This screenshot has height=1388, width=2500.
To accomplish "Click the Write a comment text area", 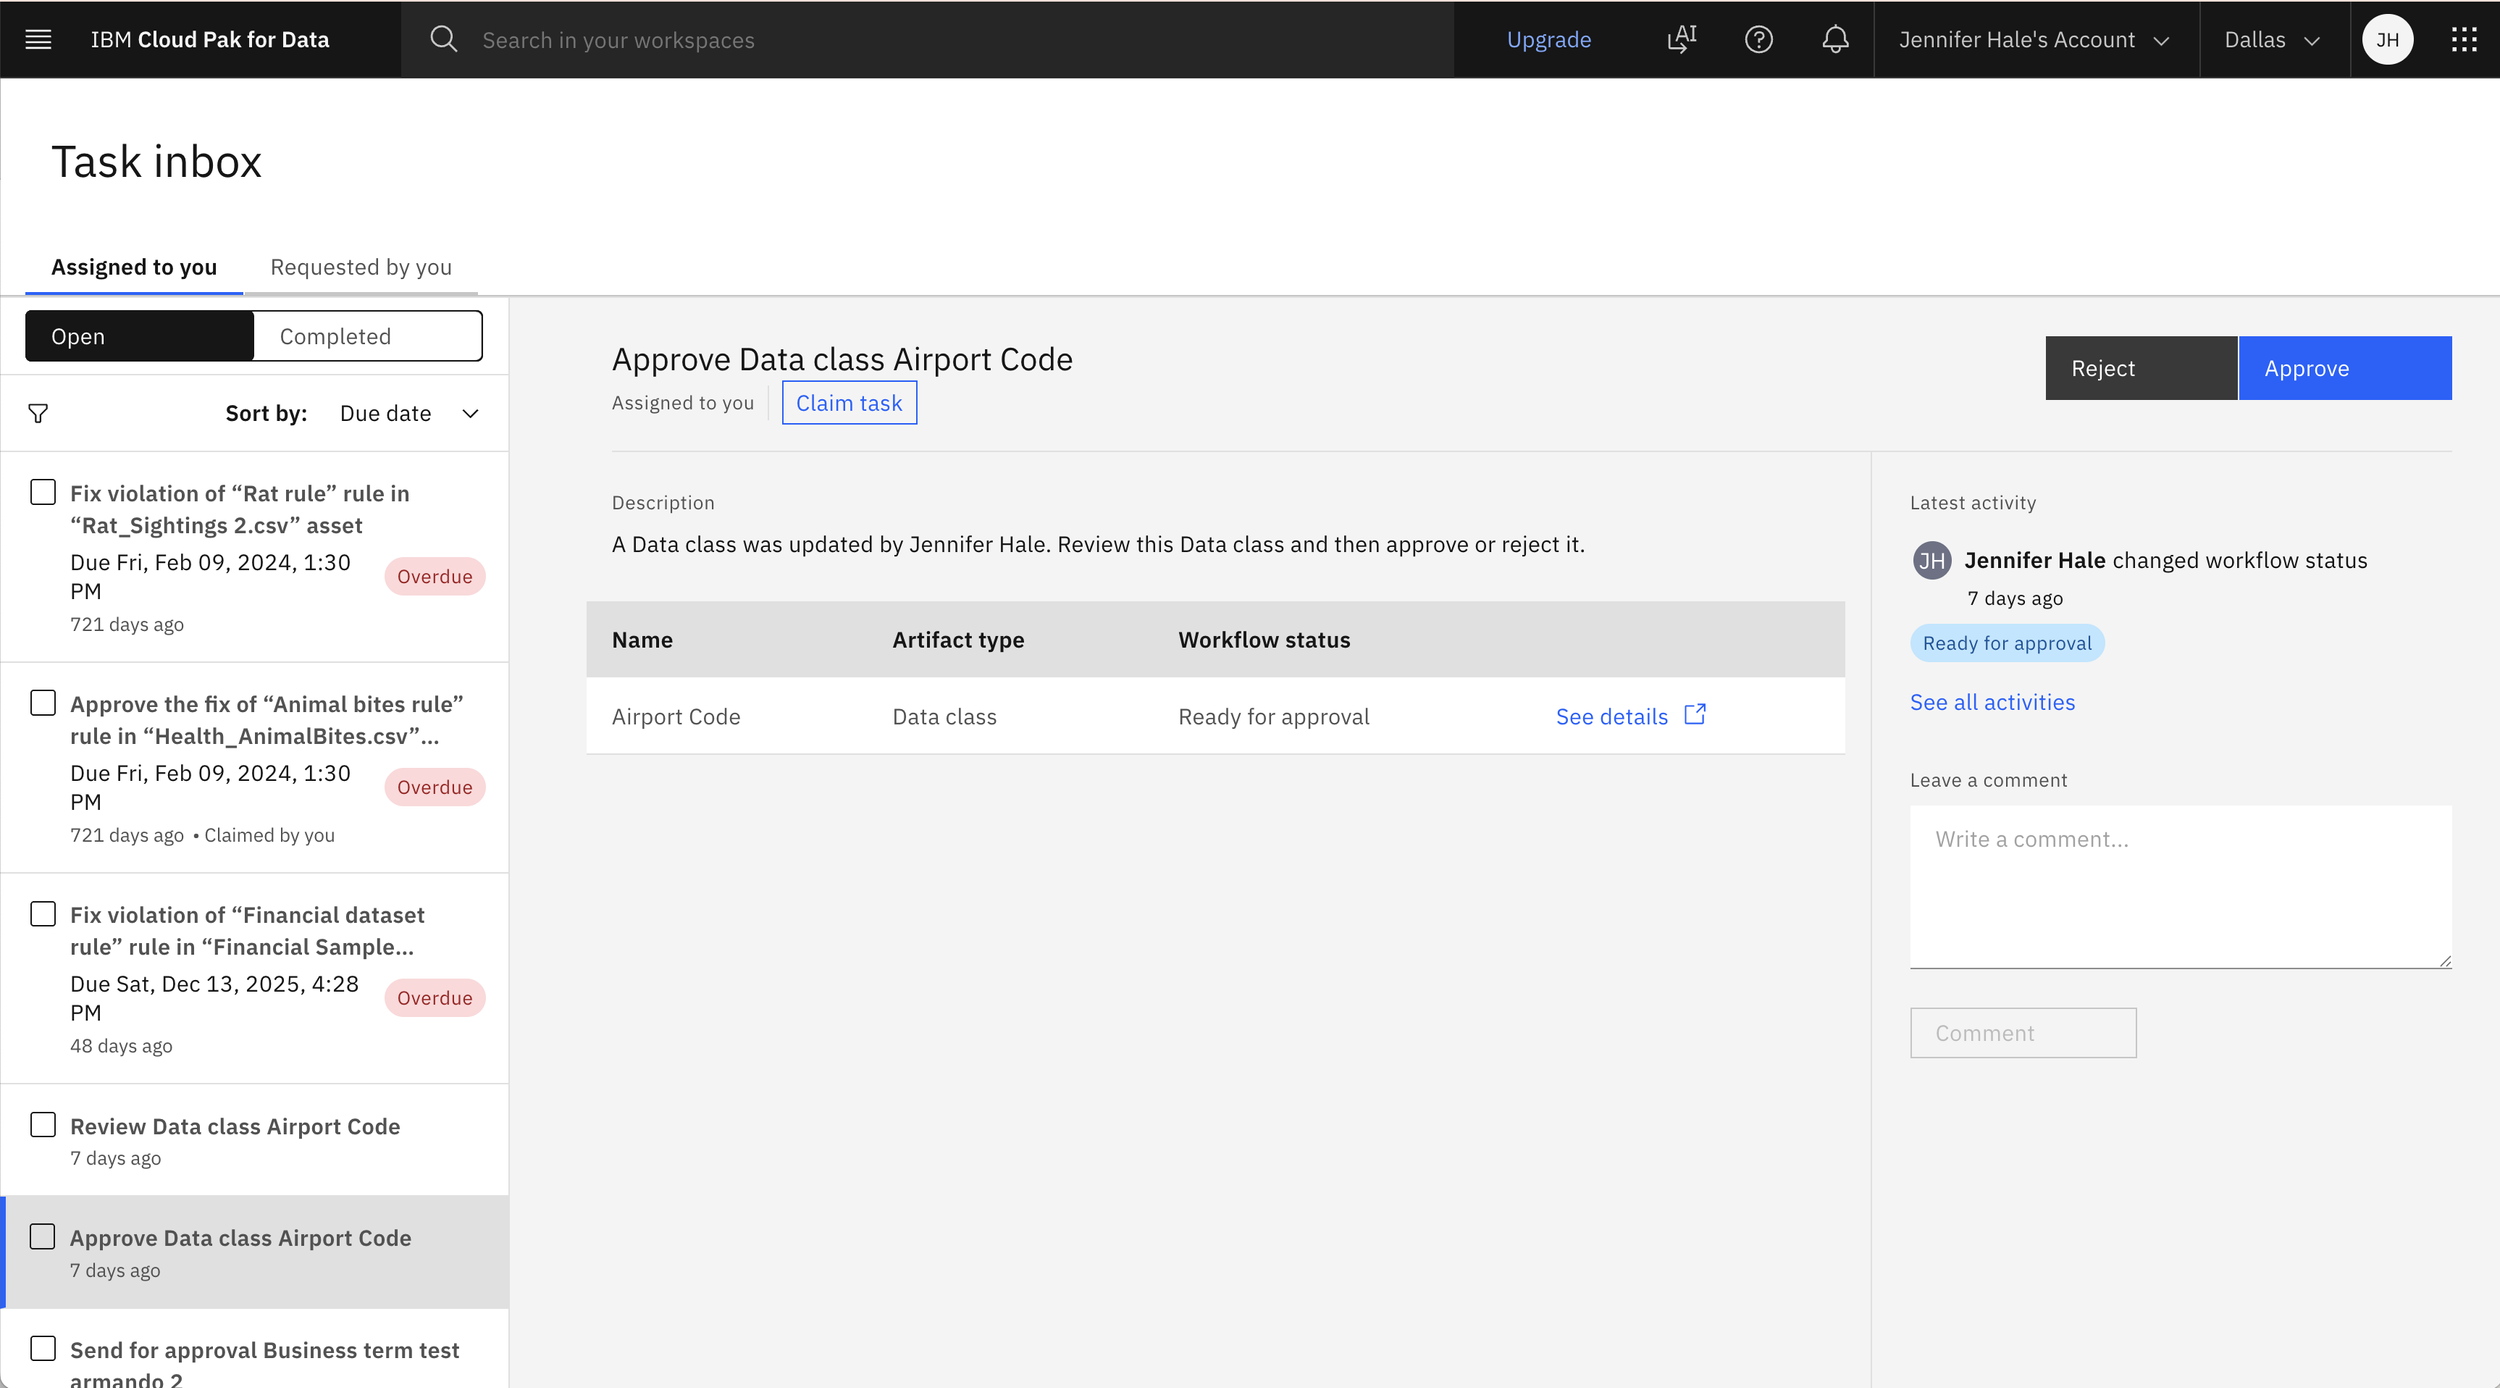I will [x=2179, y=886].
